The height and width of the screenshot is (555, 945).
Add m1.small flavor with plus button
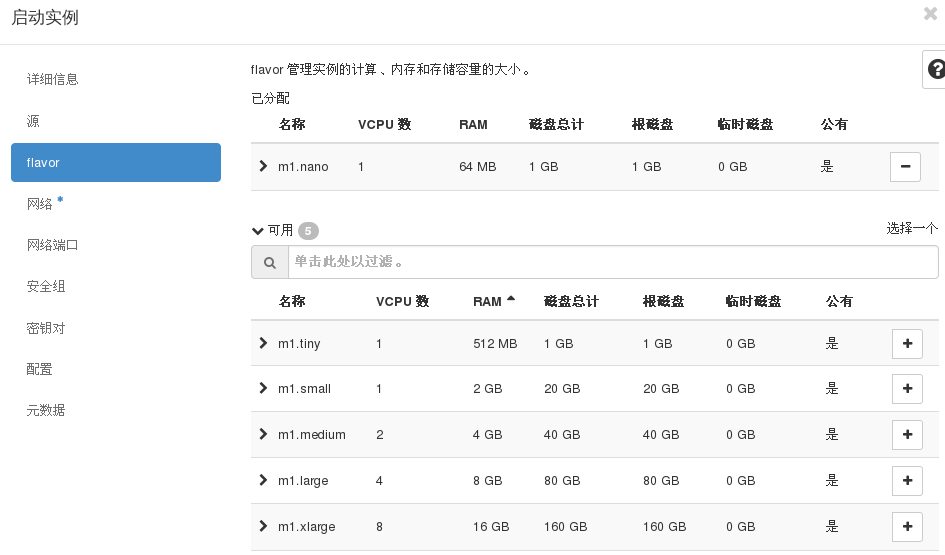pyautogui.click(x=907, y=389)
